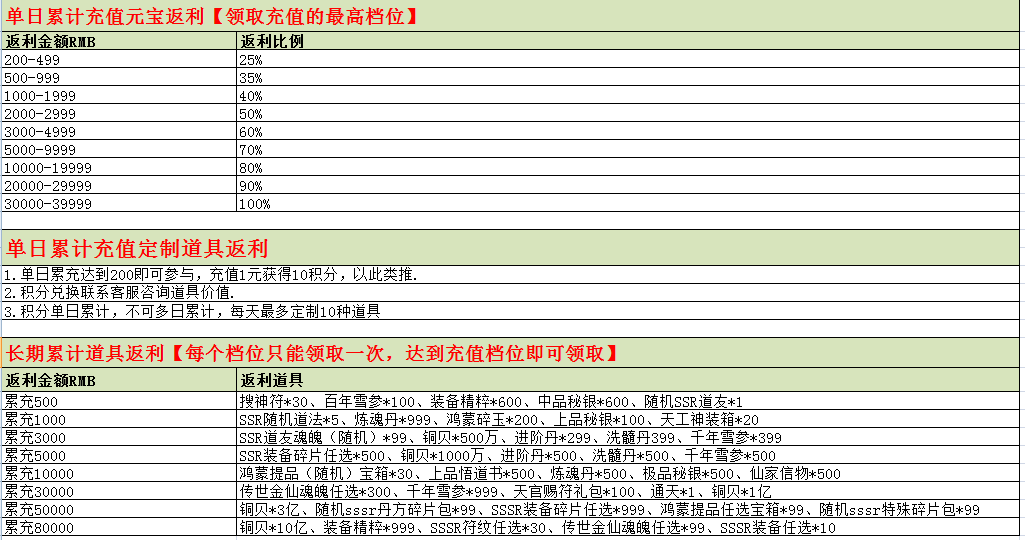Viewport: 1025px width, 540px height.
Task: Click the cell "累充80000"
Action: click(119, 527)
